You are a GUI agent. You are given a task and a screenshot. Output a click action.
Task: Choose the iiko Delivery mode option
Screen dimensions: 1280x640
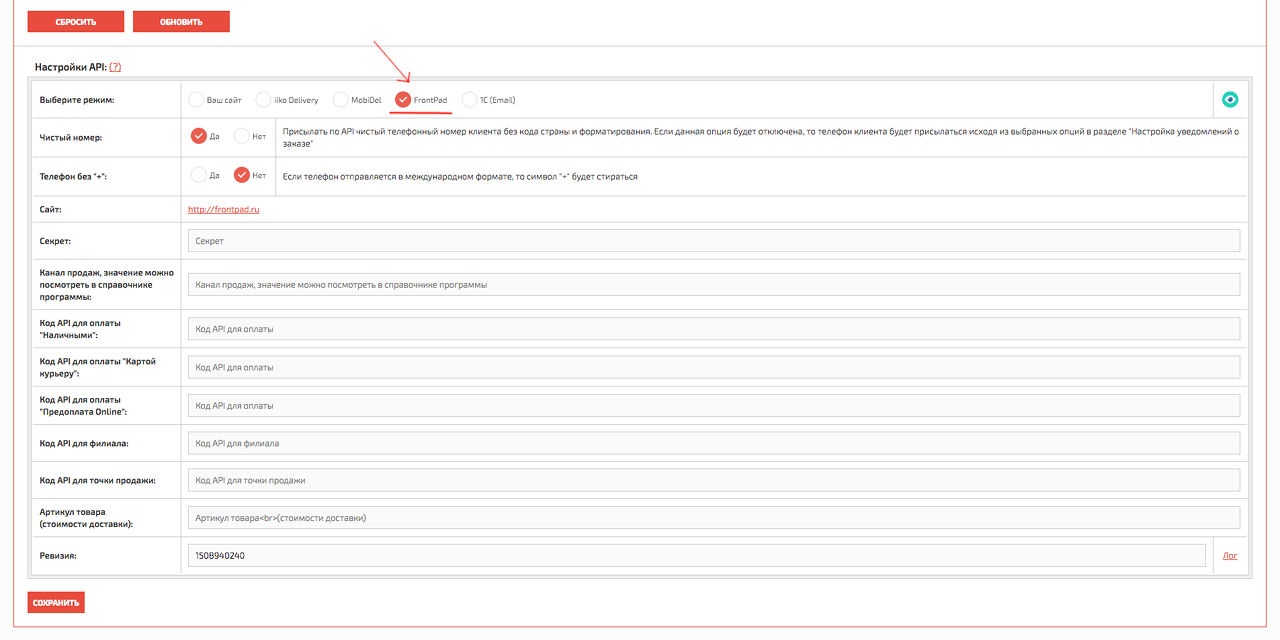pyautogui.click(x=264, y=100)
